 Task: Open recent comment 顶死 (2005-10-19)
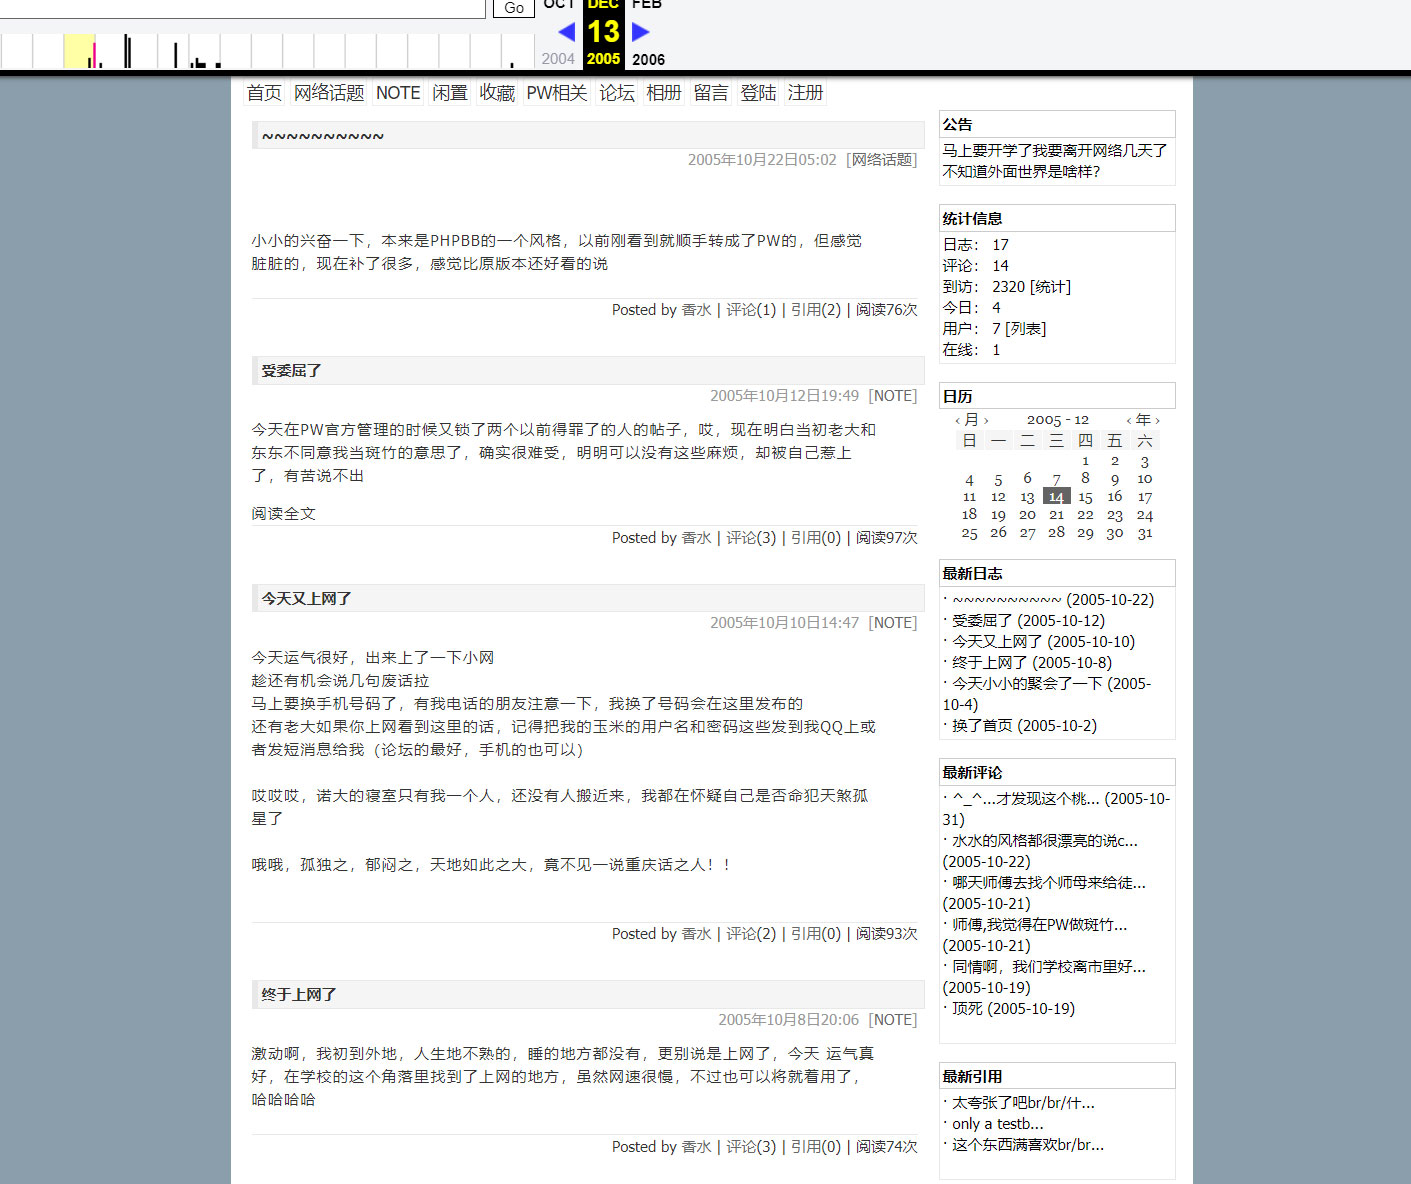(1013, 1009)
